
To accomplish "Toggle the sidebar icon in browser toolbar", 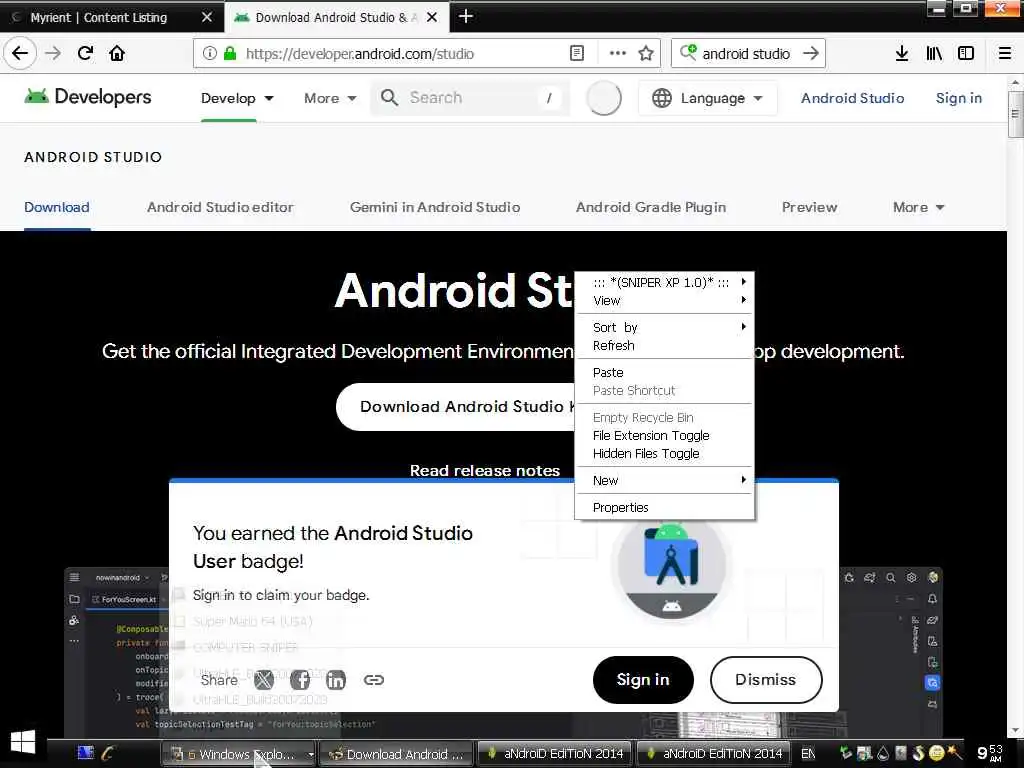I will point(966,54).
